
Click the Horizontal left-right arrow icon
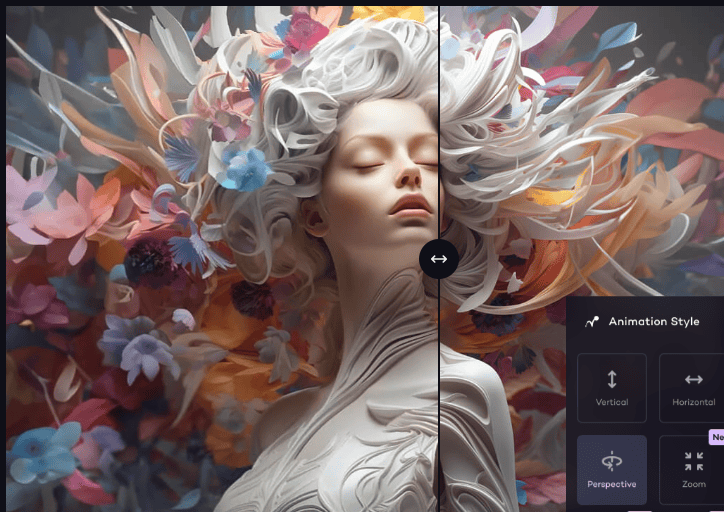694,379
